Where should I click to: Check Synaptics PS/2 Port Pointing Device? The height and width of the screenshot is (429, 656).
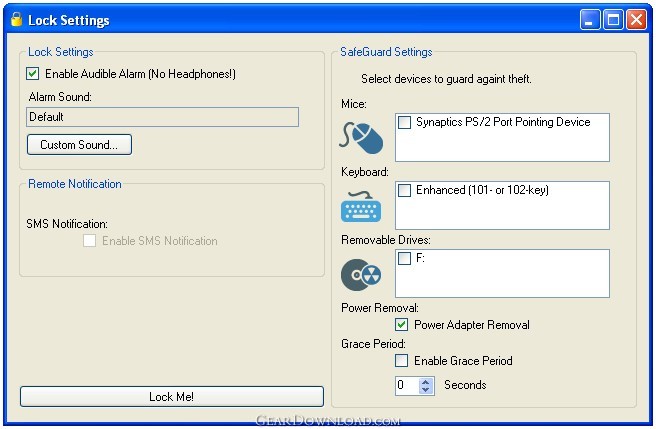click(x=404, y=122)
